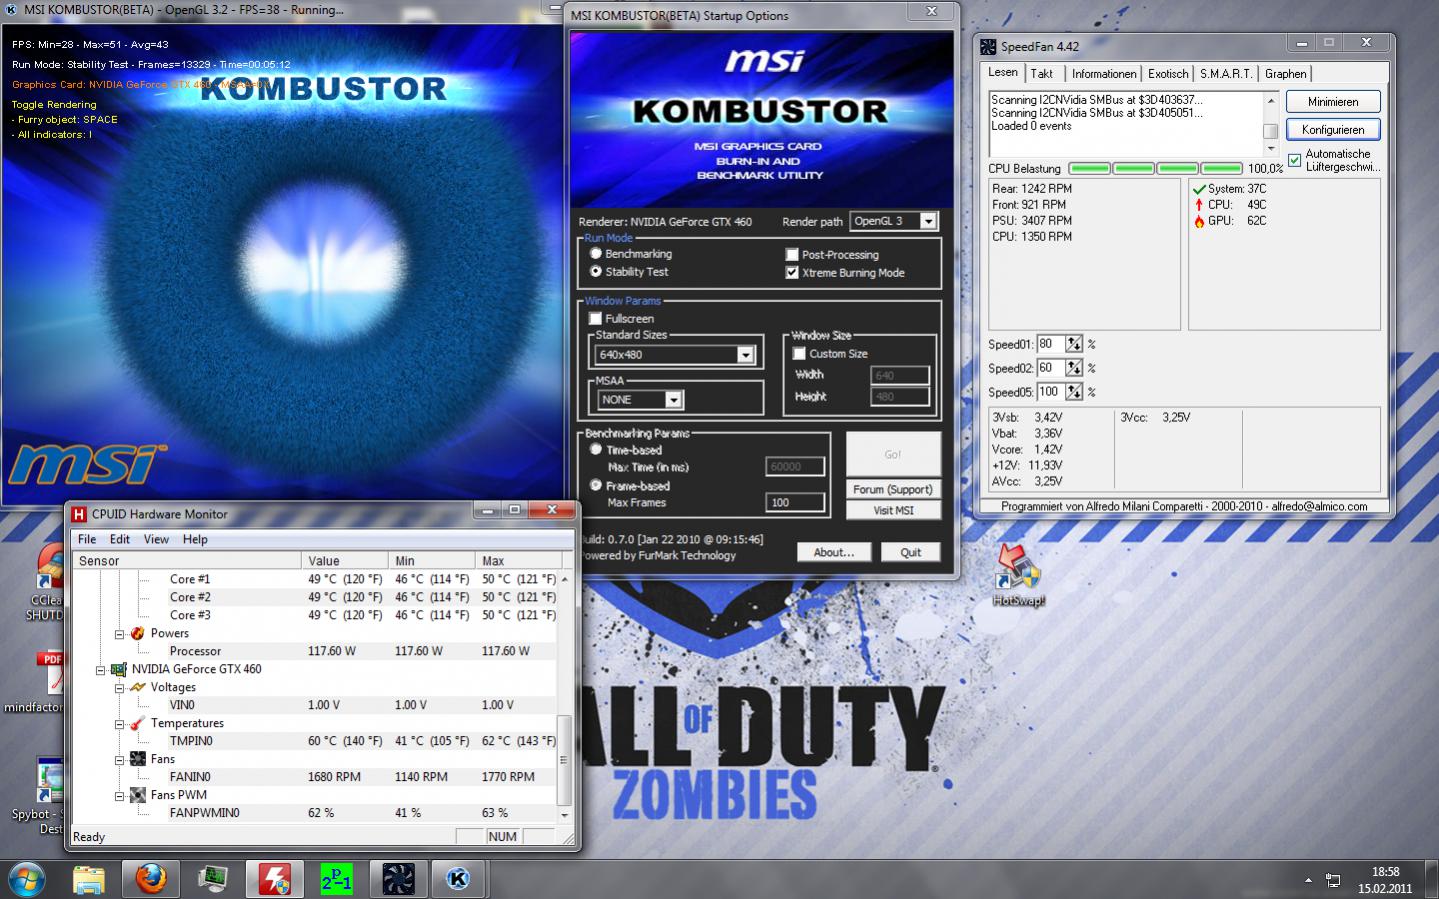Select Benchmarking run mode
Viewport: 1439px width, 899px height.
[x=596, y=254]
